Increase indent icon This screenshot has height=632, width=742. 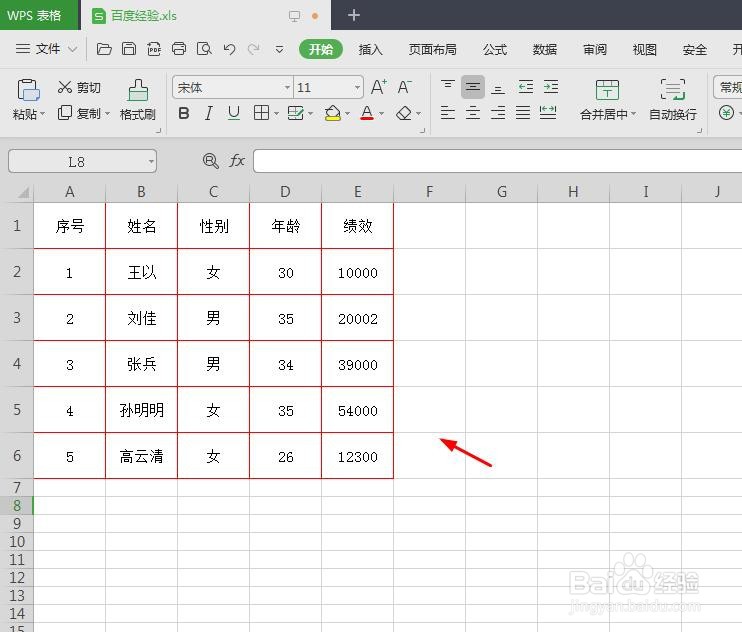pos(551,87)
